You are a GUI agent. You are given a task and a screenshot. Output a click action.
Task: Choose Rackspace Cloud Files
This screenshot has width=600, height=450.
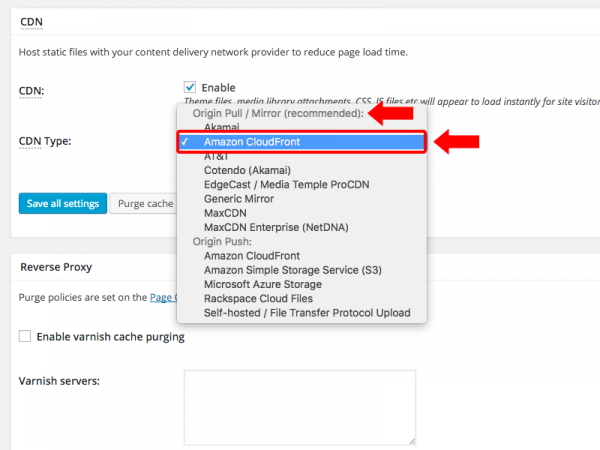302,298
